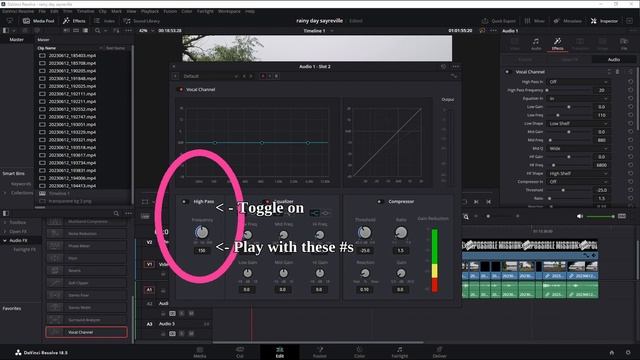Click the speaker volume icon
The width and height of the screenshot is (640, 360).
pyautogui.click(x=580, y=216)
